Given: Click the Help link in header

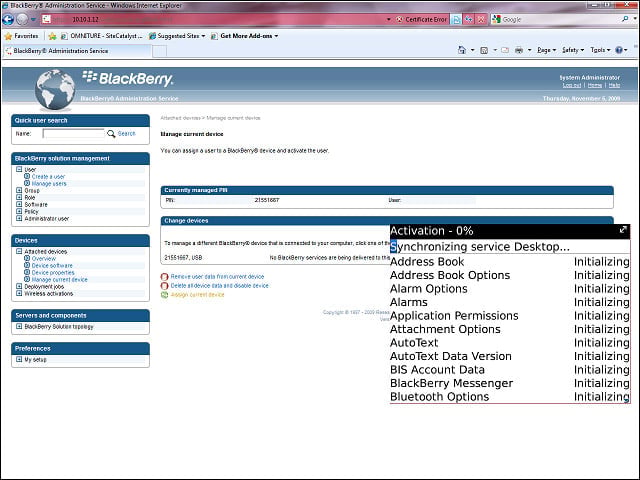Looking at the screenshot, I should coord(614,85).
